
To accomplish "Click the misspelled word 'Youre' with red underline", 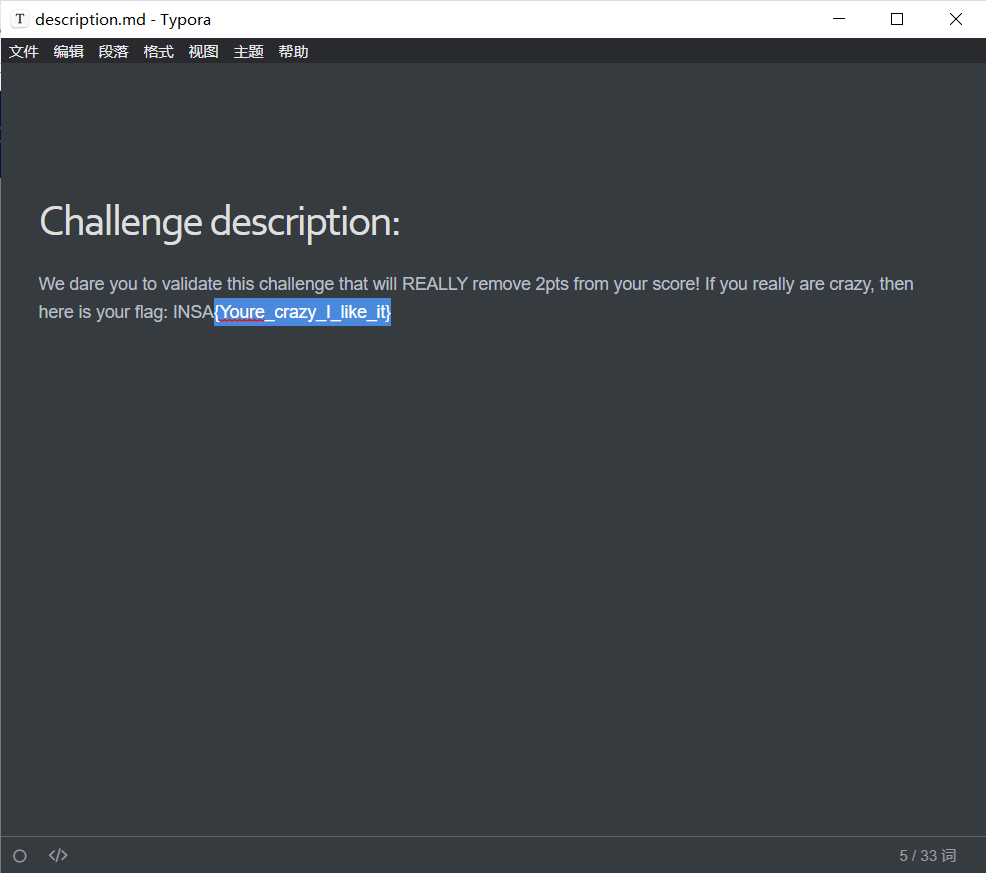I will coord(242,313).
